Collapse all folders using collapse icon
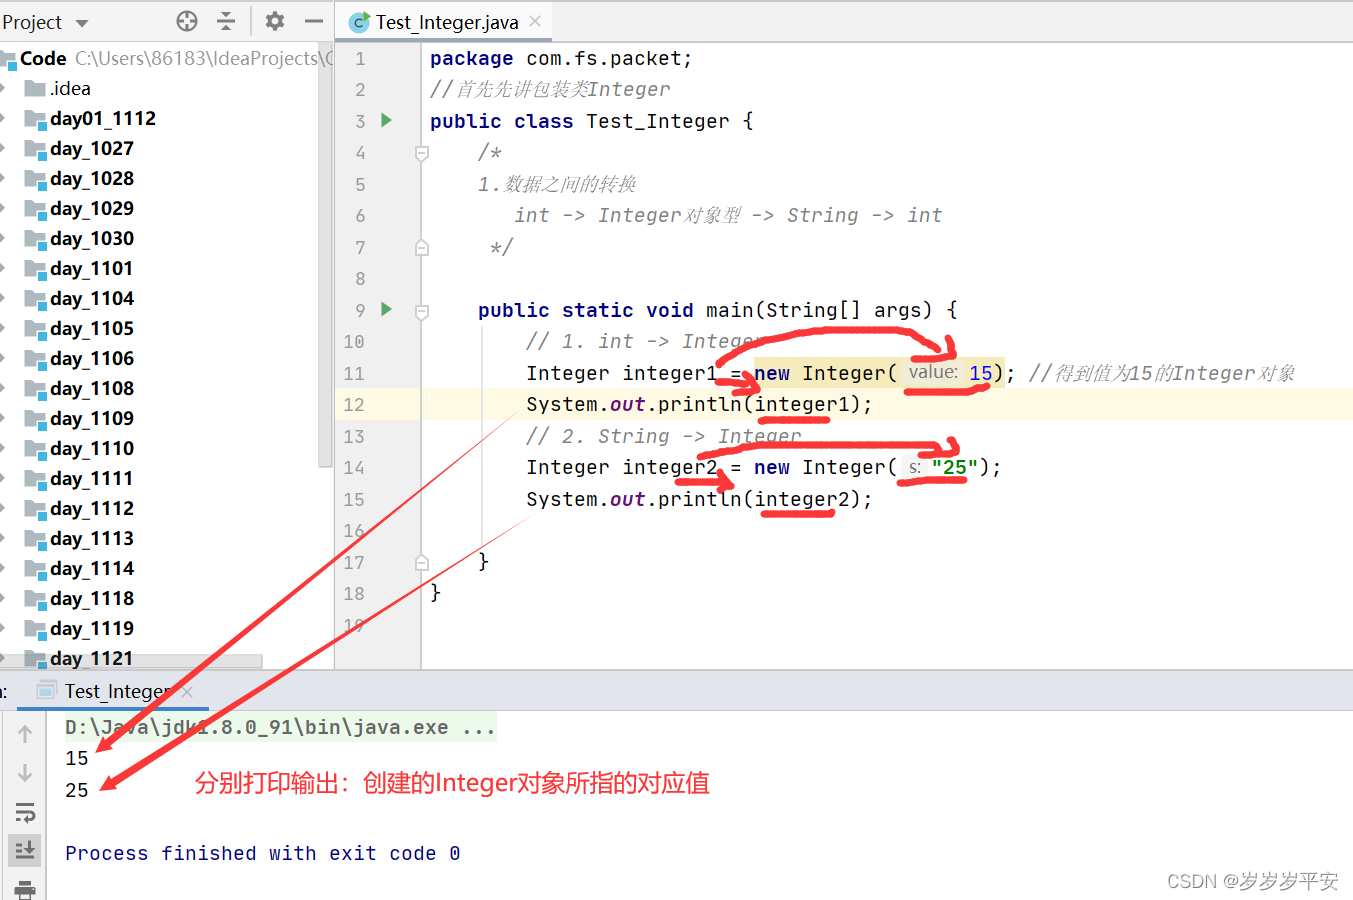Viewport: 1353px width, 900px height. pyautogui.click(x=226, y=21)
